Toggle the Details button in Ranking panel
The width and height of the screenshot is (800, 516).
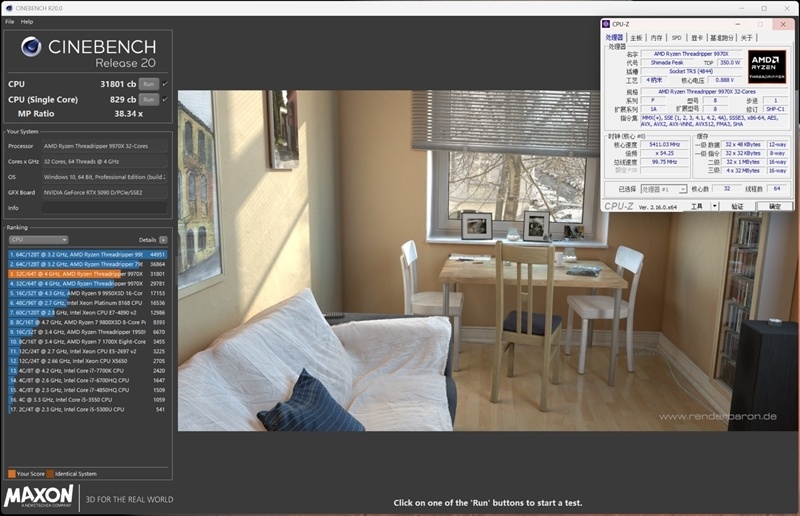[163, 240]
